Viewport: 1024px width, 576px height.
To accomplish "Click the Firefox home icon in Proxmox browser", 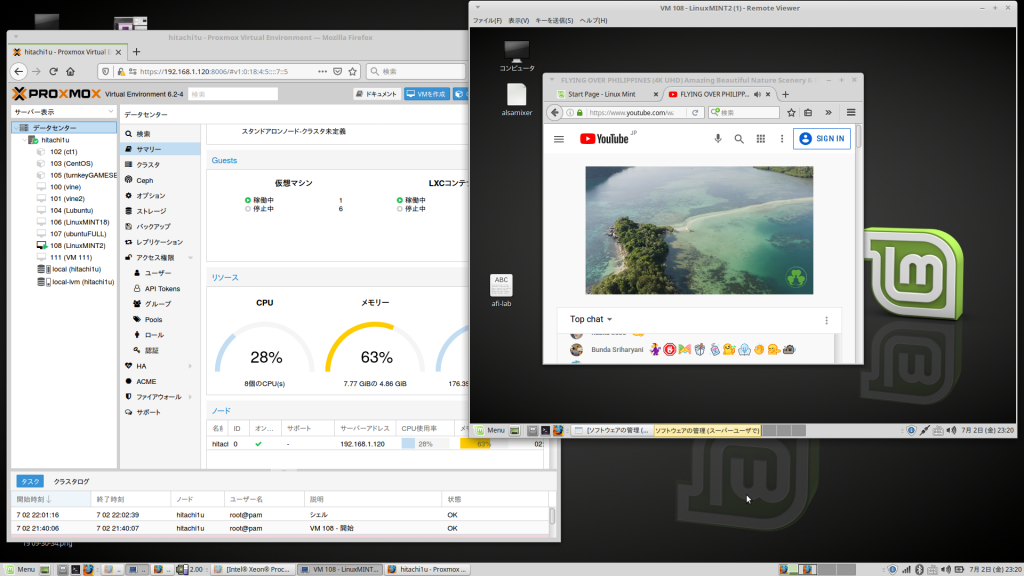I will pos(70,72).
